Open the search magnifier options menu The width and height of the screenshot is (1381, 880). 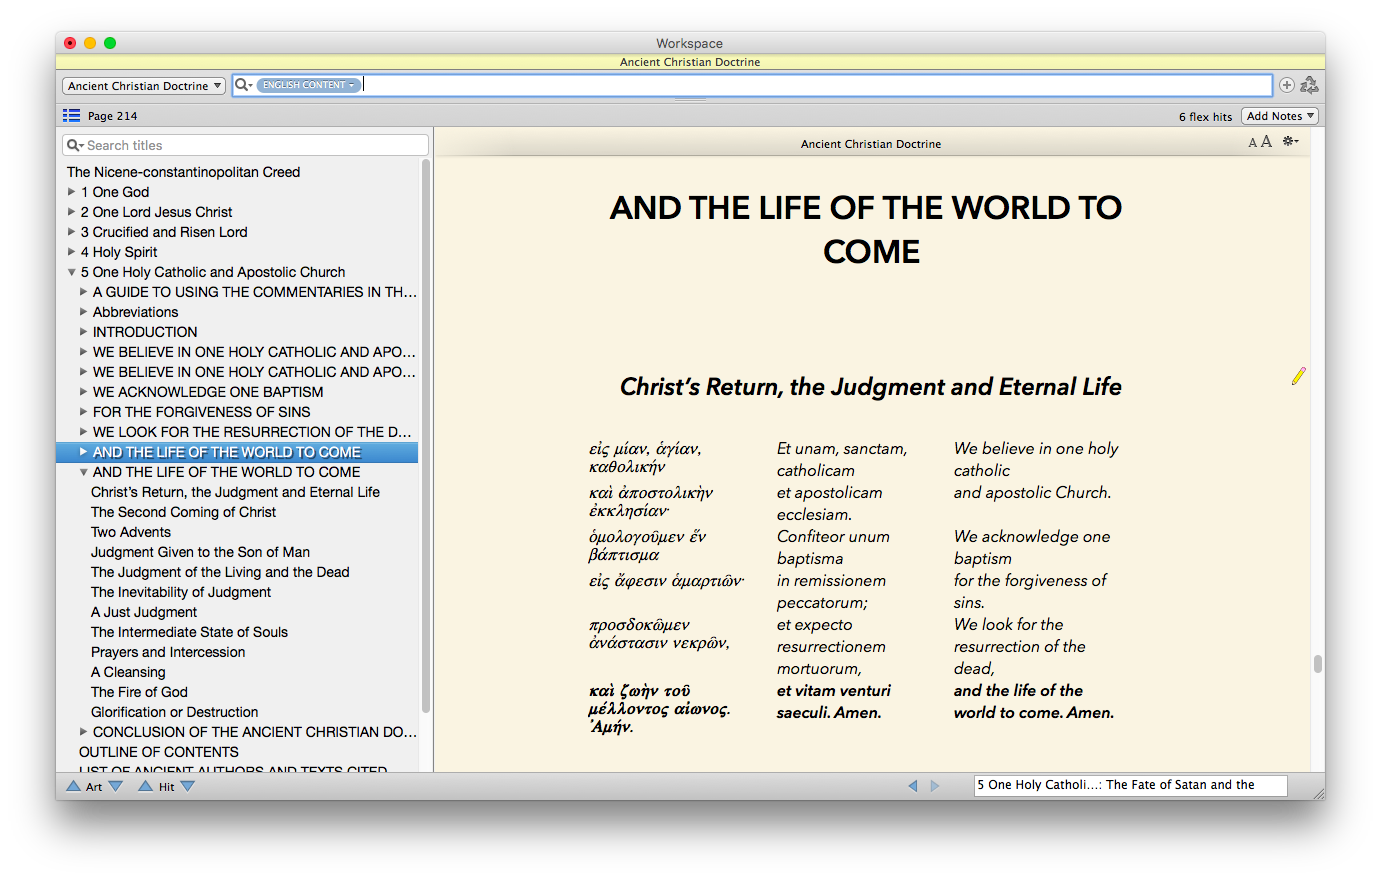click(244, 85)
